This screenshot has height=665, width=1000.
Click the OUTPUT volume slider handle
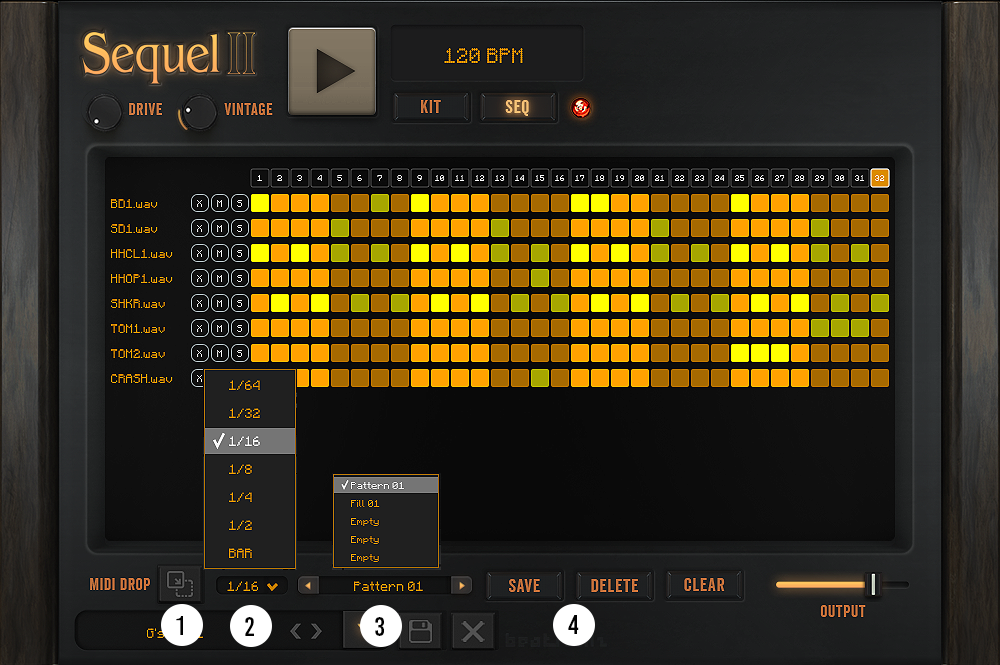(873, 584)
